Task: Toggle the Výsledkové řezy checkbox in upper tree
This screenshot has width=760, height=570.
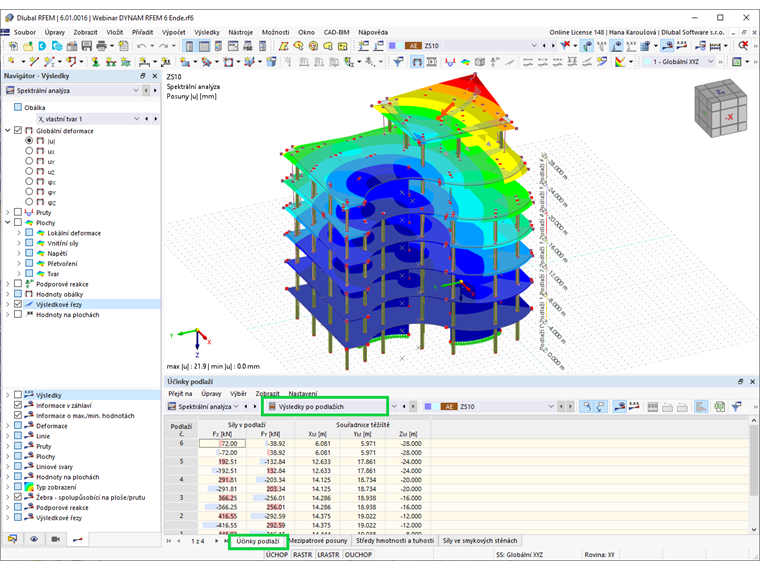Action: (18, 304)
